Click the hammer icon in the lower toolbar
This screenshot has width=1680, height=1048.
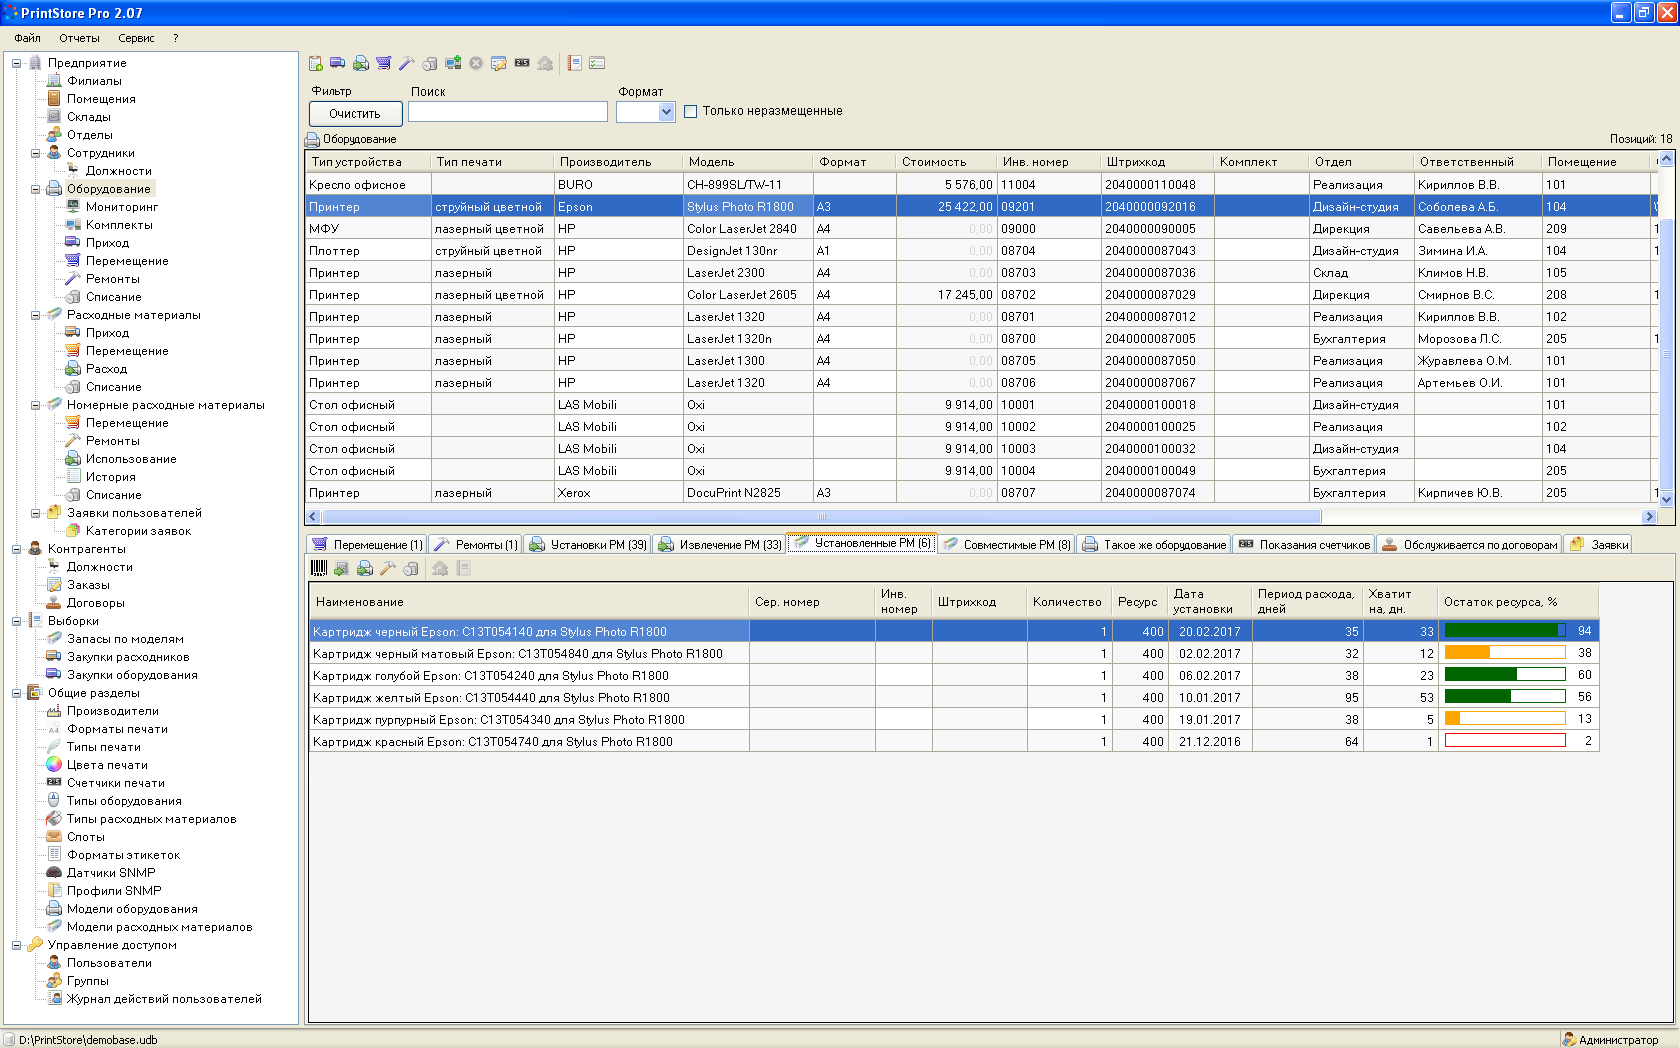click(388, 568)
